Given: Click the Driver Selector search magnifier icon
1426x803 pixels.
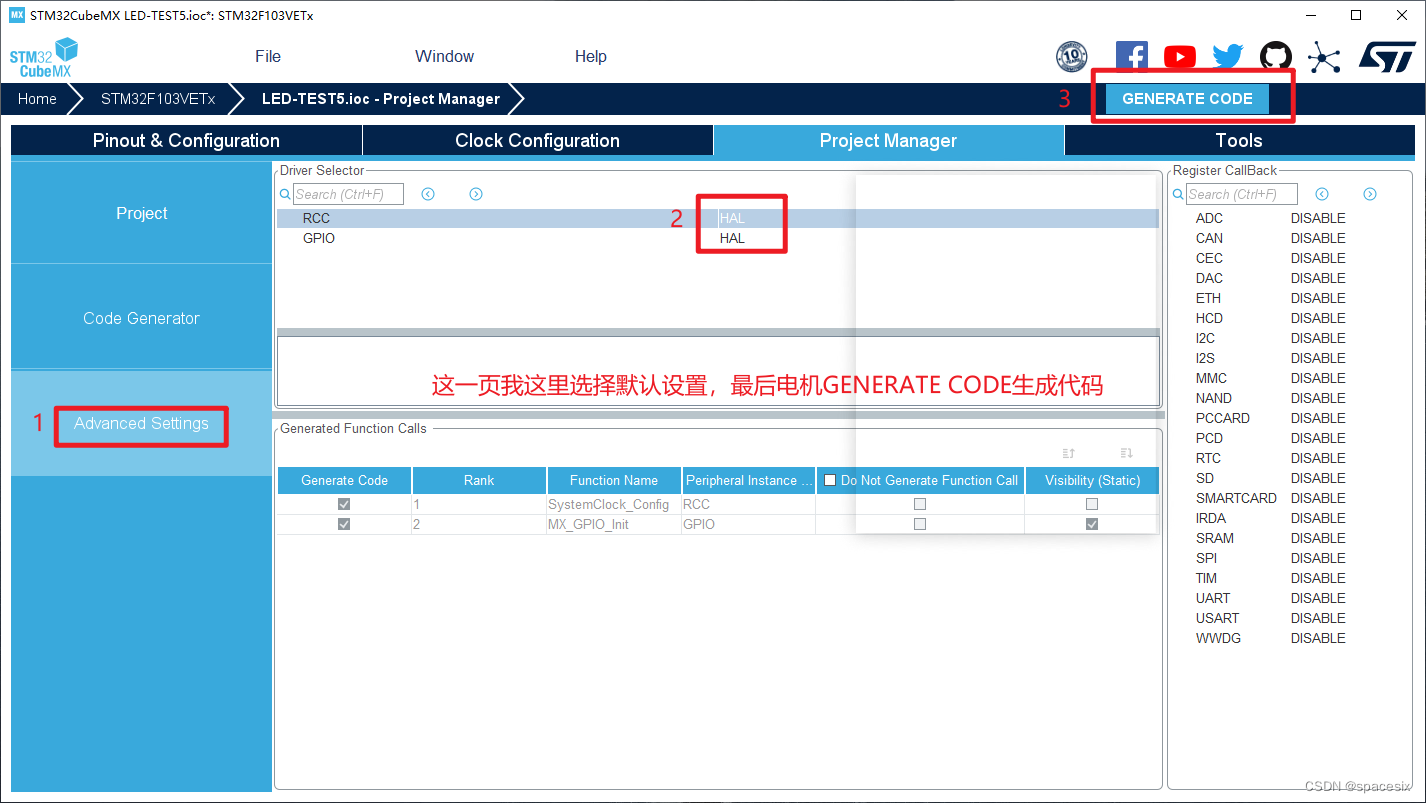Looking at the screenshot, I should click(285, 194).
